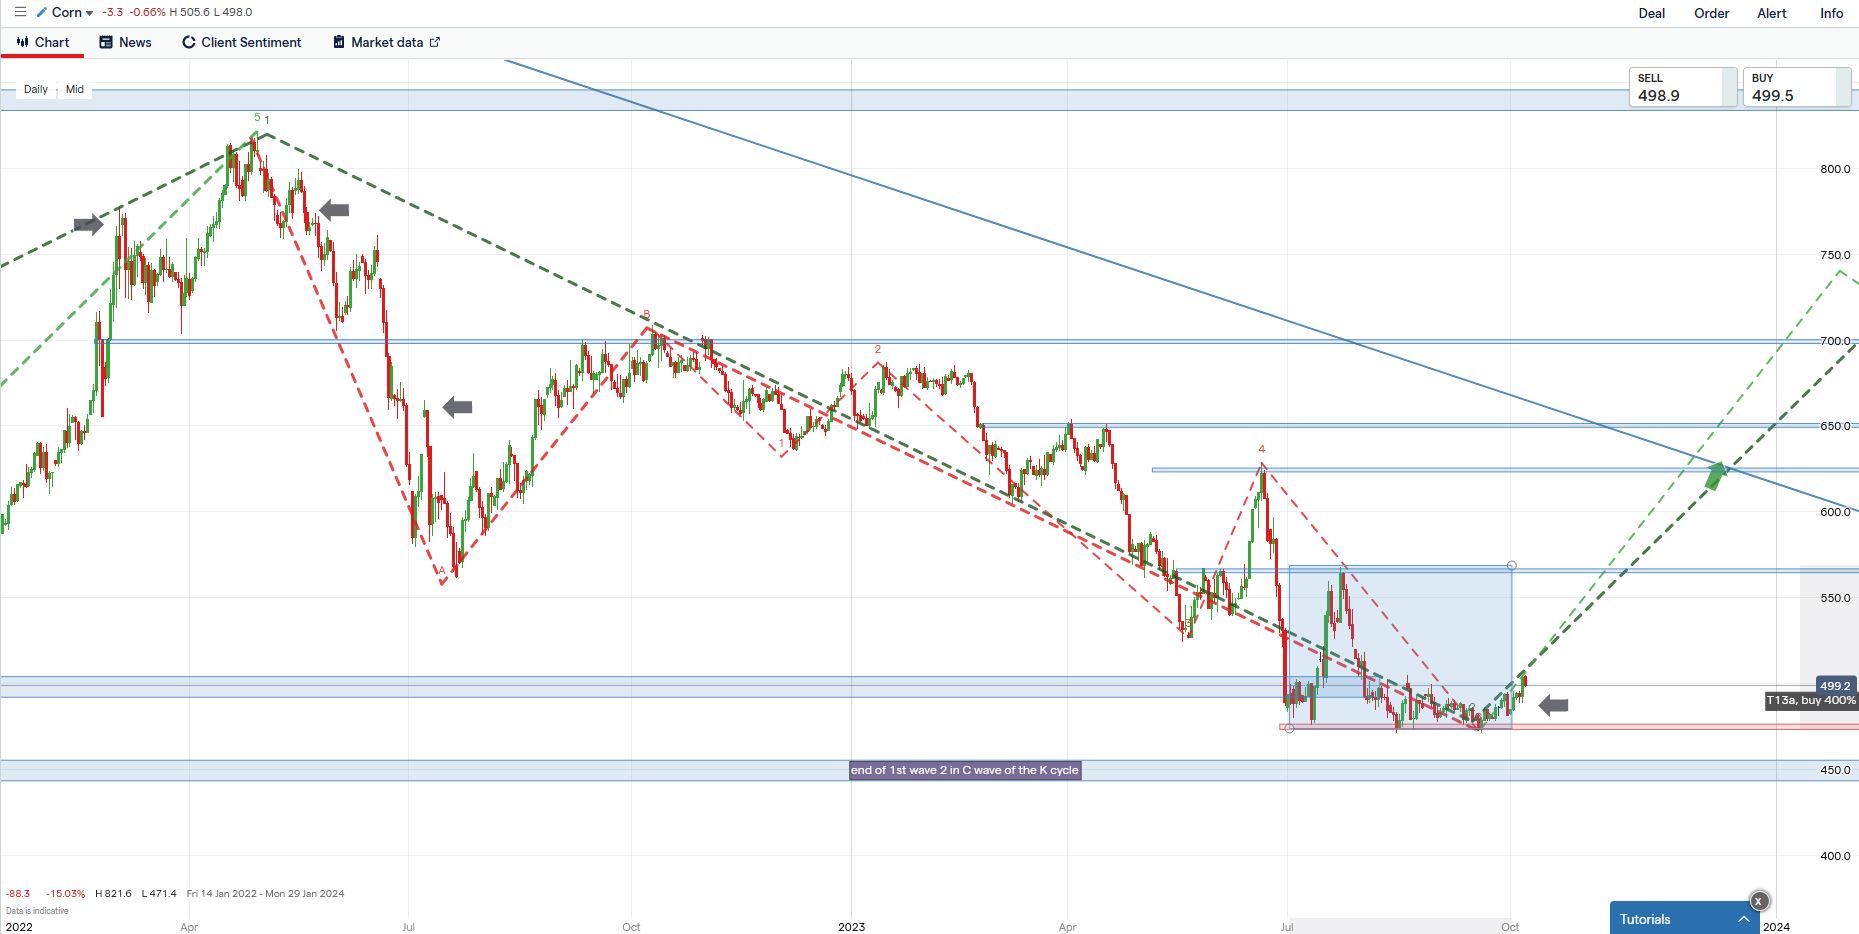Select the Mid price type selector

click(x=75, y=89)
